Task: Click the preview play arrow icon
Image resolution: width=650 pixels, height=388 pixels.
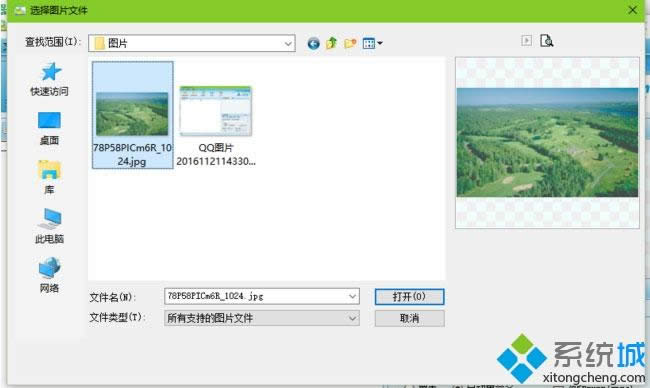Action: [x=526, y=41]
